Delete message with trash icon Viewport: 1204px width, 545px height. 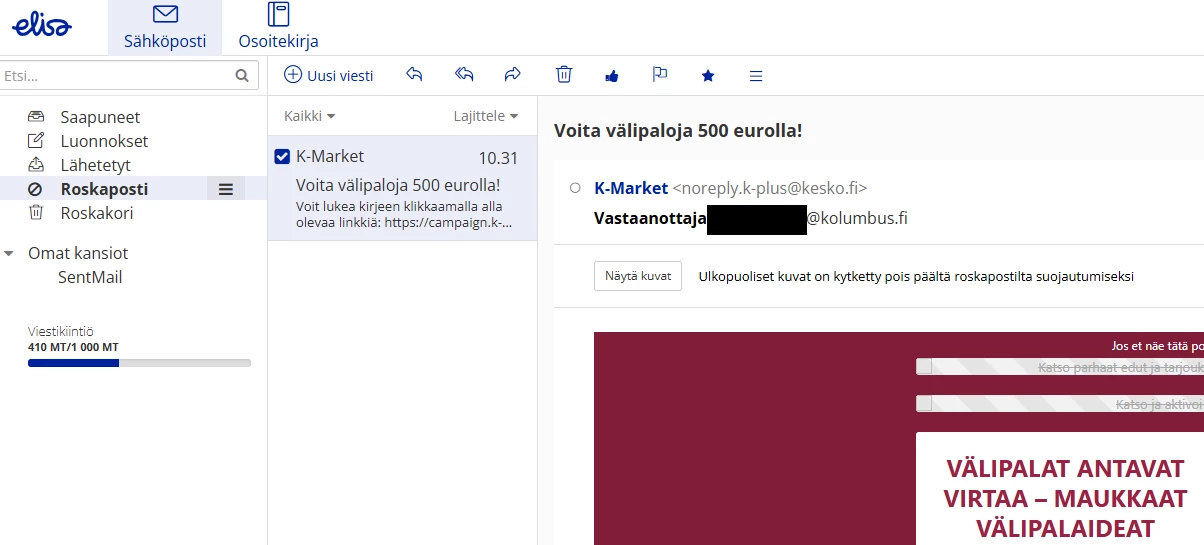coord(564,75)
